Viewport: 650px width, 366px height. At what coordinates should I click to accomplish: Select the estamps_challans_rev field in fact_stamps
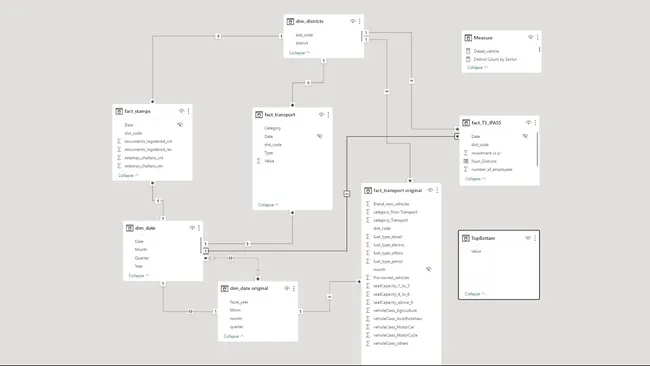coord(144,166)
